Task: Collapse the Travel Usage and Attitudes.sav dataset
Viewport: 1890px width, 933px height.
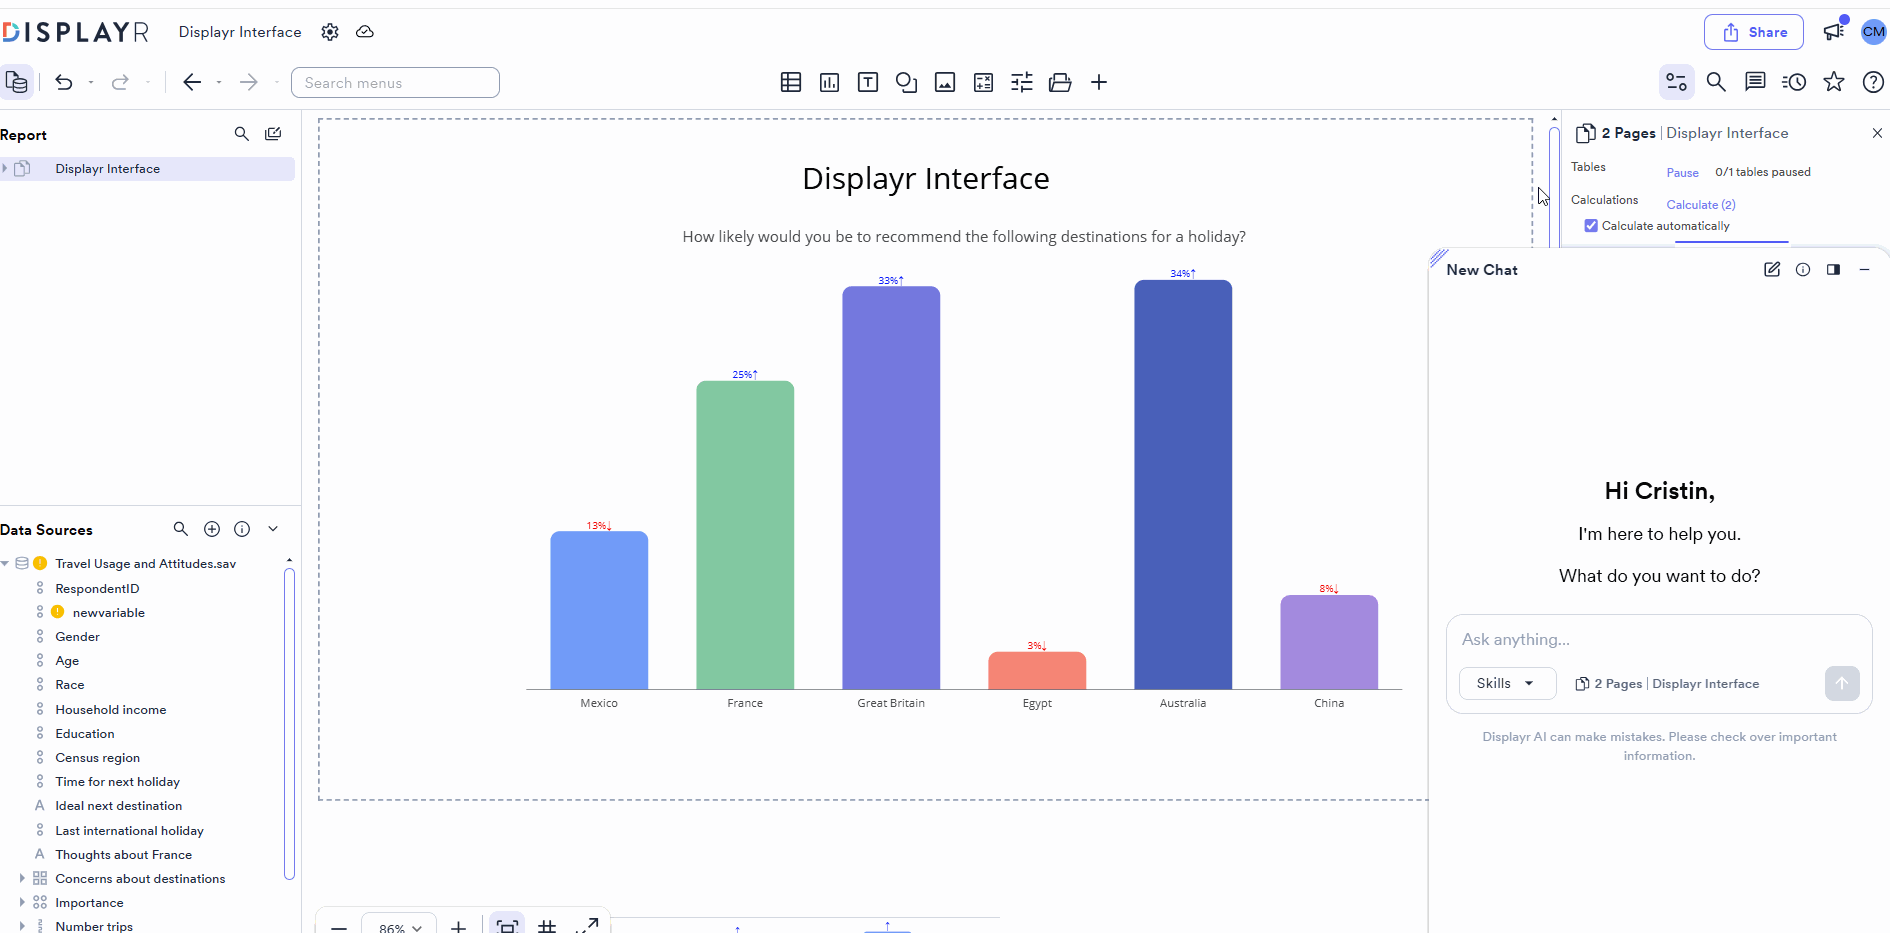Action: point(5,564)
